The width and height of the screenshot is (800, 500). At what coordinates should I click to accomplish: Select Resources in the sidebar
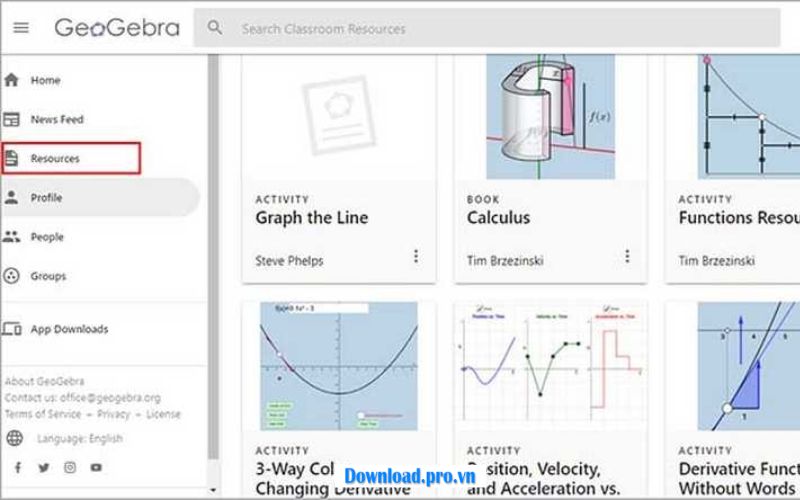click(55, 158)
